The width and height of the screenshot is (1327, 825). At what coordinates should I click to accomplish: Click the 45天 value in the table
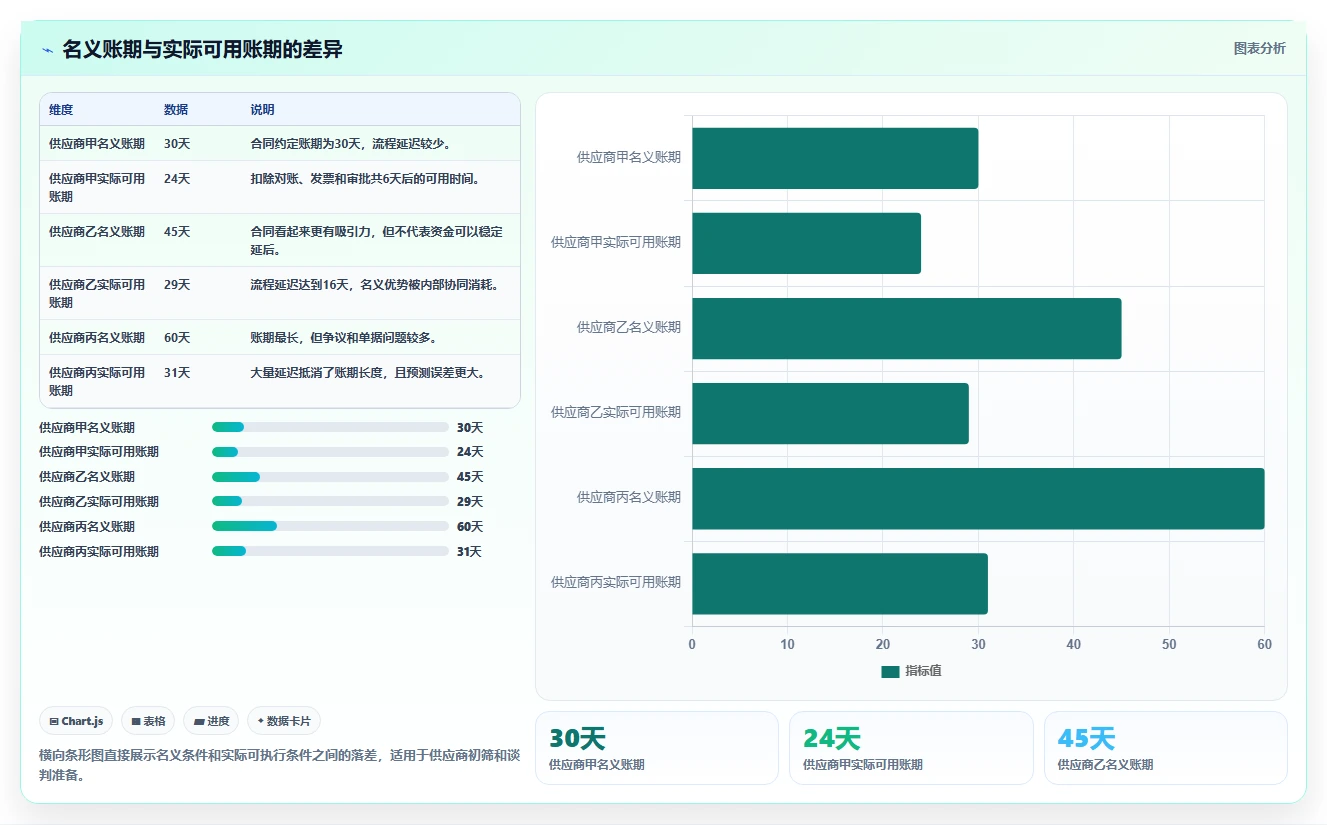(x=177, y=232)
